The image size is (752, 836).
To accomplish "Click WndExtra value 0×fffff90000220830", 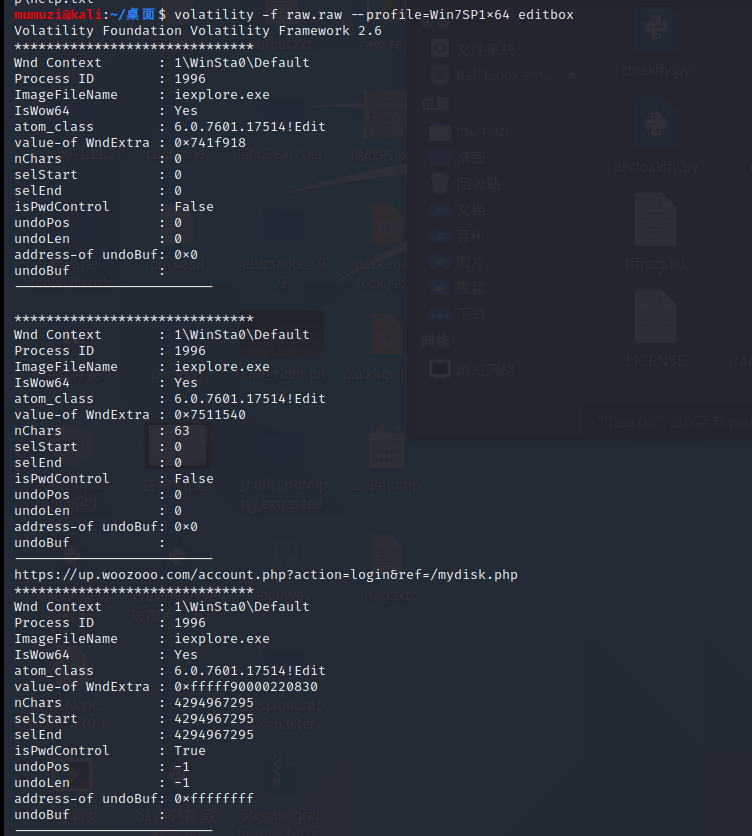I will (246, 687).
